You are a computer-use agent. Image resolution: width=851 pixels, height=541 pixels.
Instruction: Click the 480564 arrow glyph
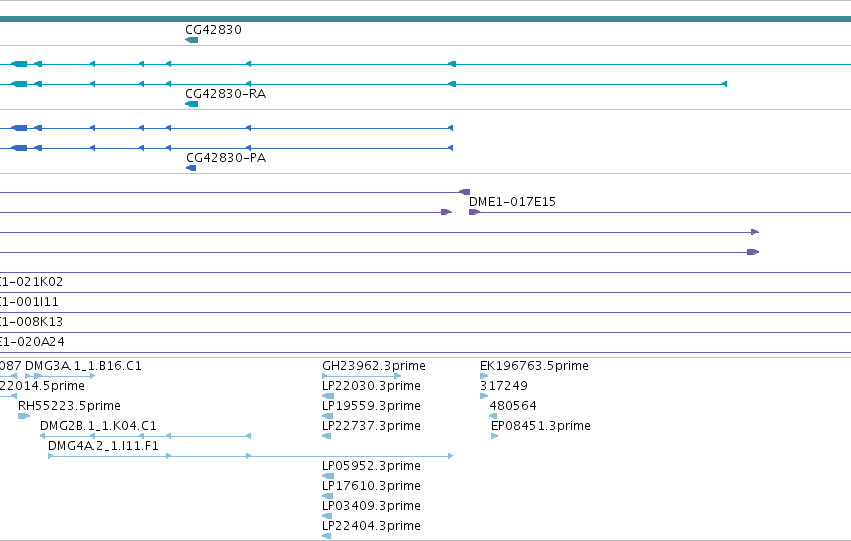pos(493,416)
